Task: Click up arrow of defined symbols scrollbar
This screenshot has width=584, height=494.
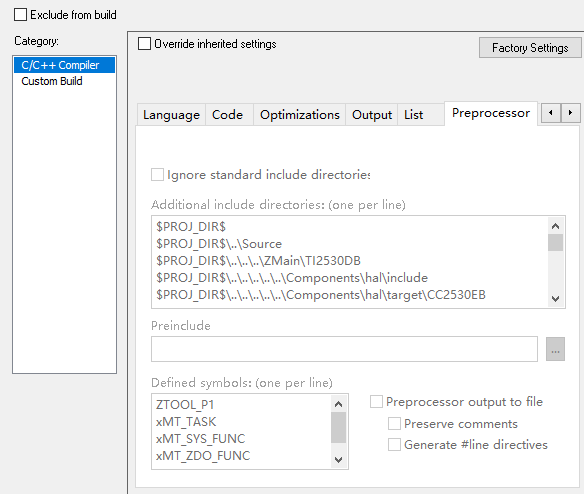Action: click(338, 404)
